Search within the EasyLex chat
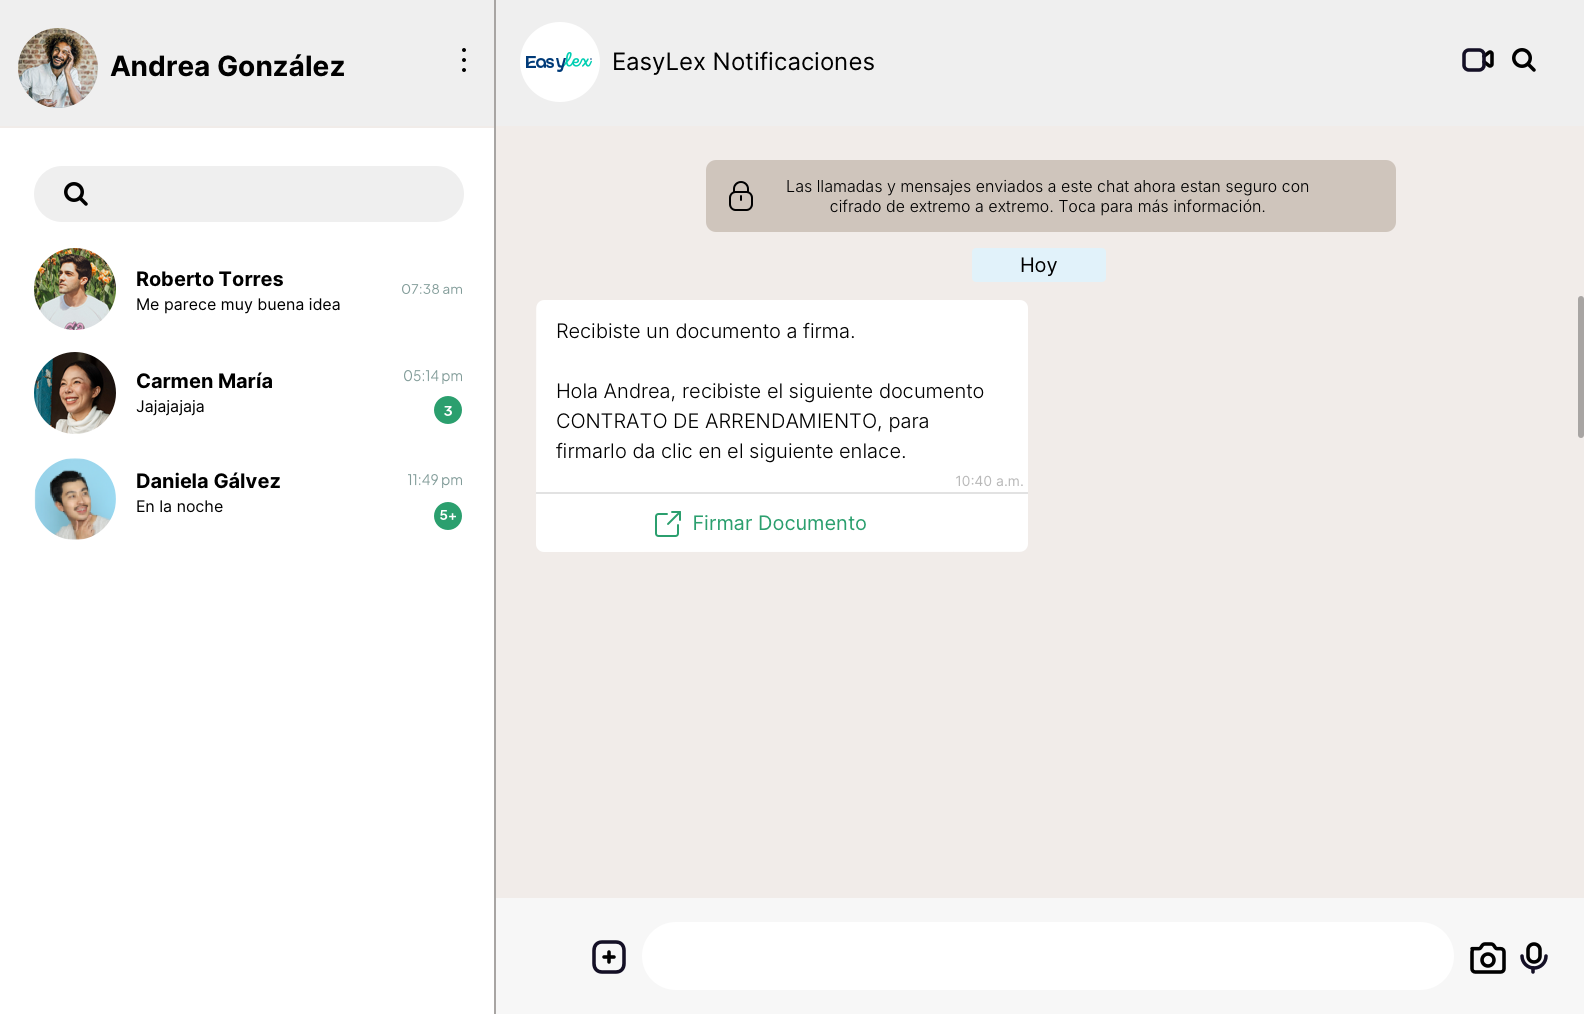1584x1014 pixels. pyautogui.click(x=1523, y=60)
